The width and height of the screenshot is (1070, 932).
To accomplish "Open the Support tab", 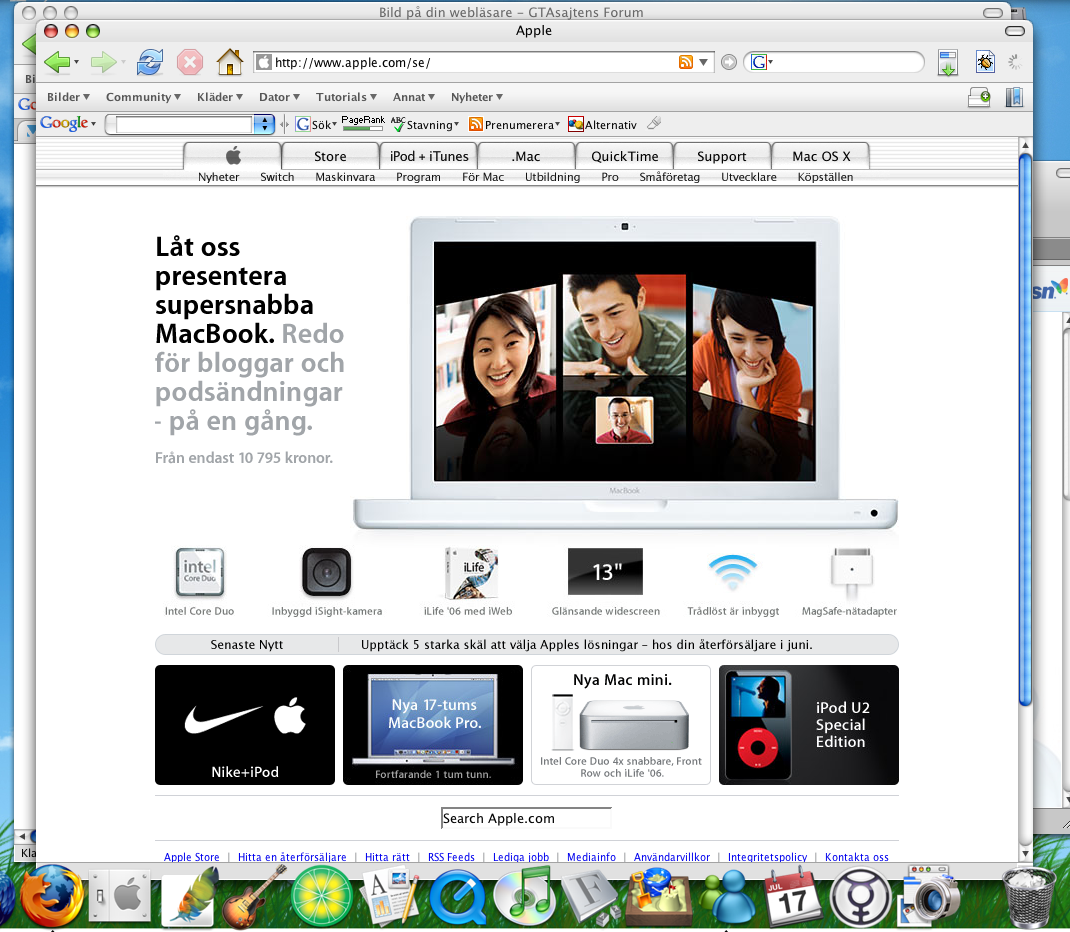I will click(722, 156).
